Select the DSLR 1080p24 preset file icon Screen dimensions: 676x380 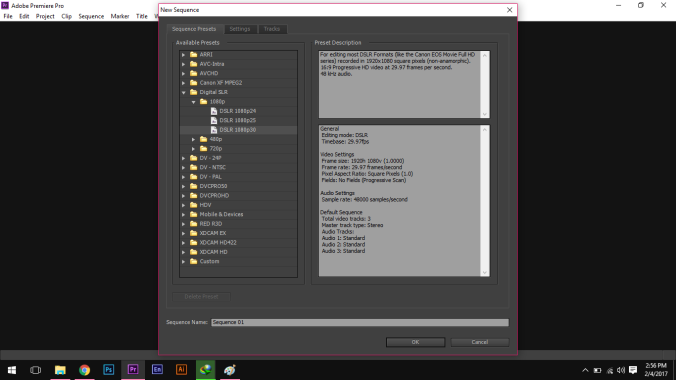point(214,111)
